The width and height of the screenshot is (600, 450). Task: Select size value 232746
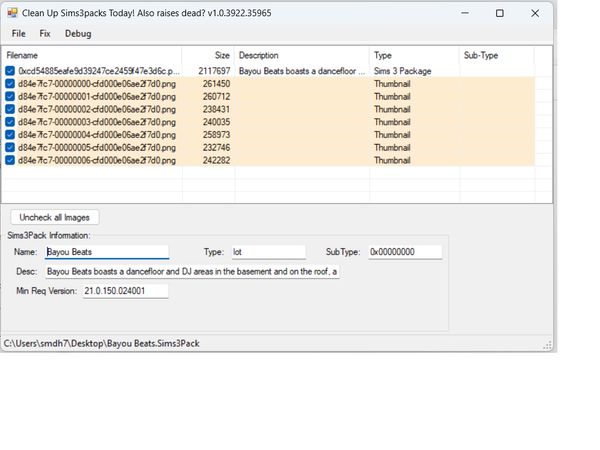tap(217, 148)
